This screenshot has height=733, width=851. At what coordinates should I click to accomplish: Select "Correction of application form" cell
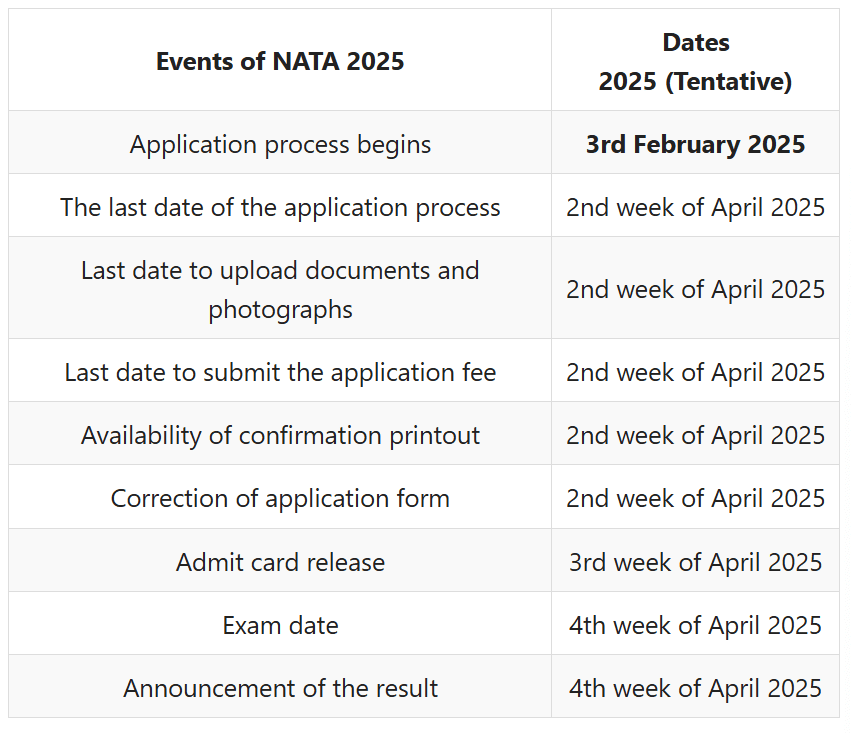point(280,498)
